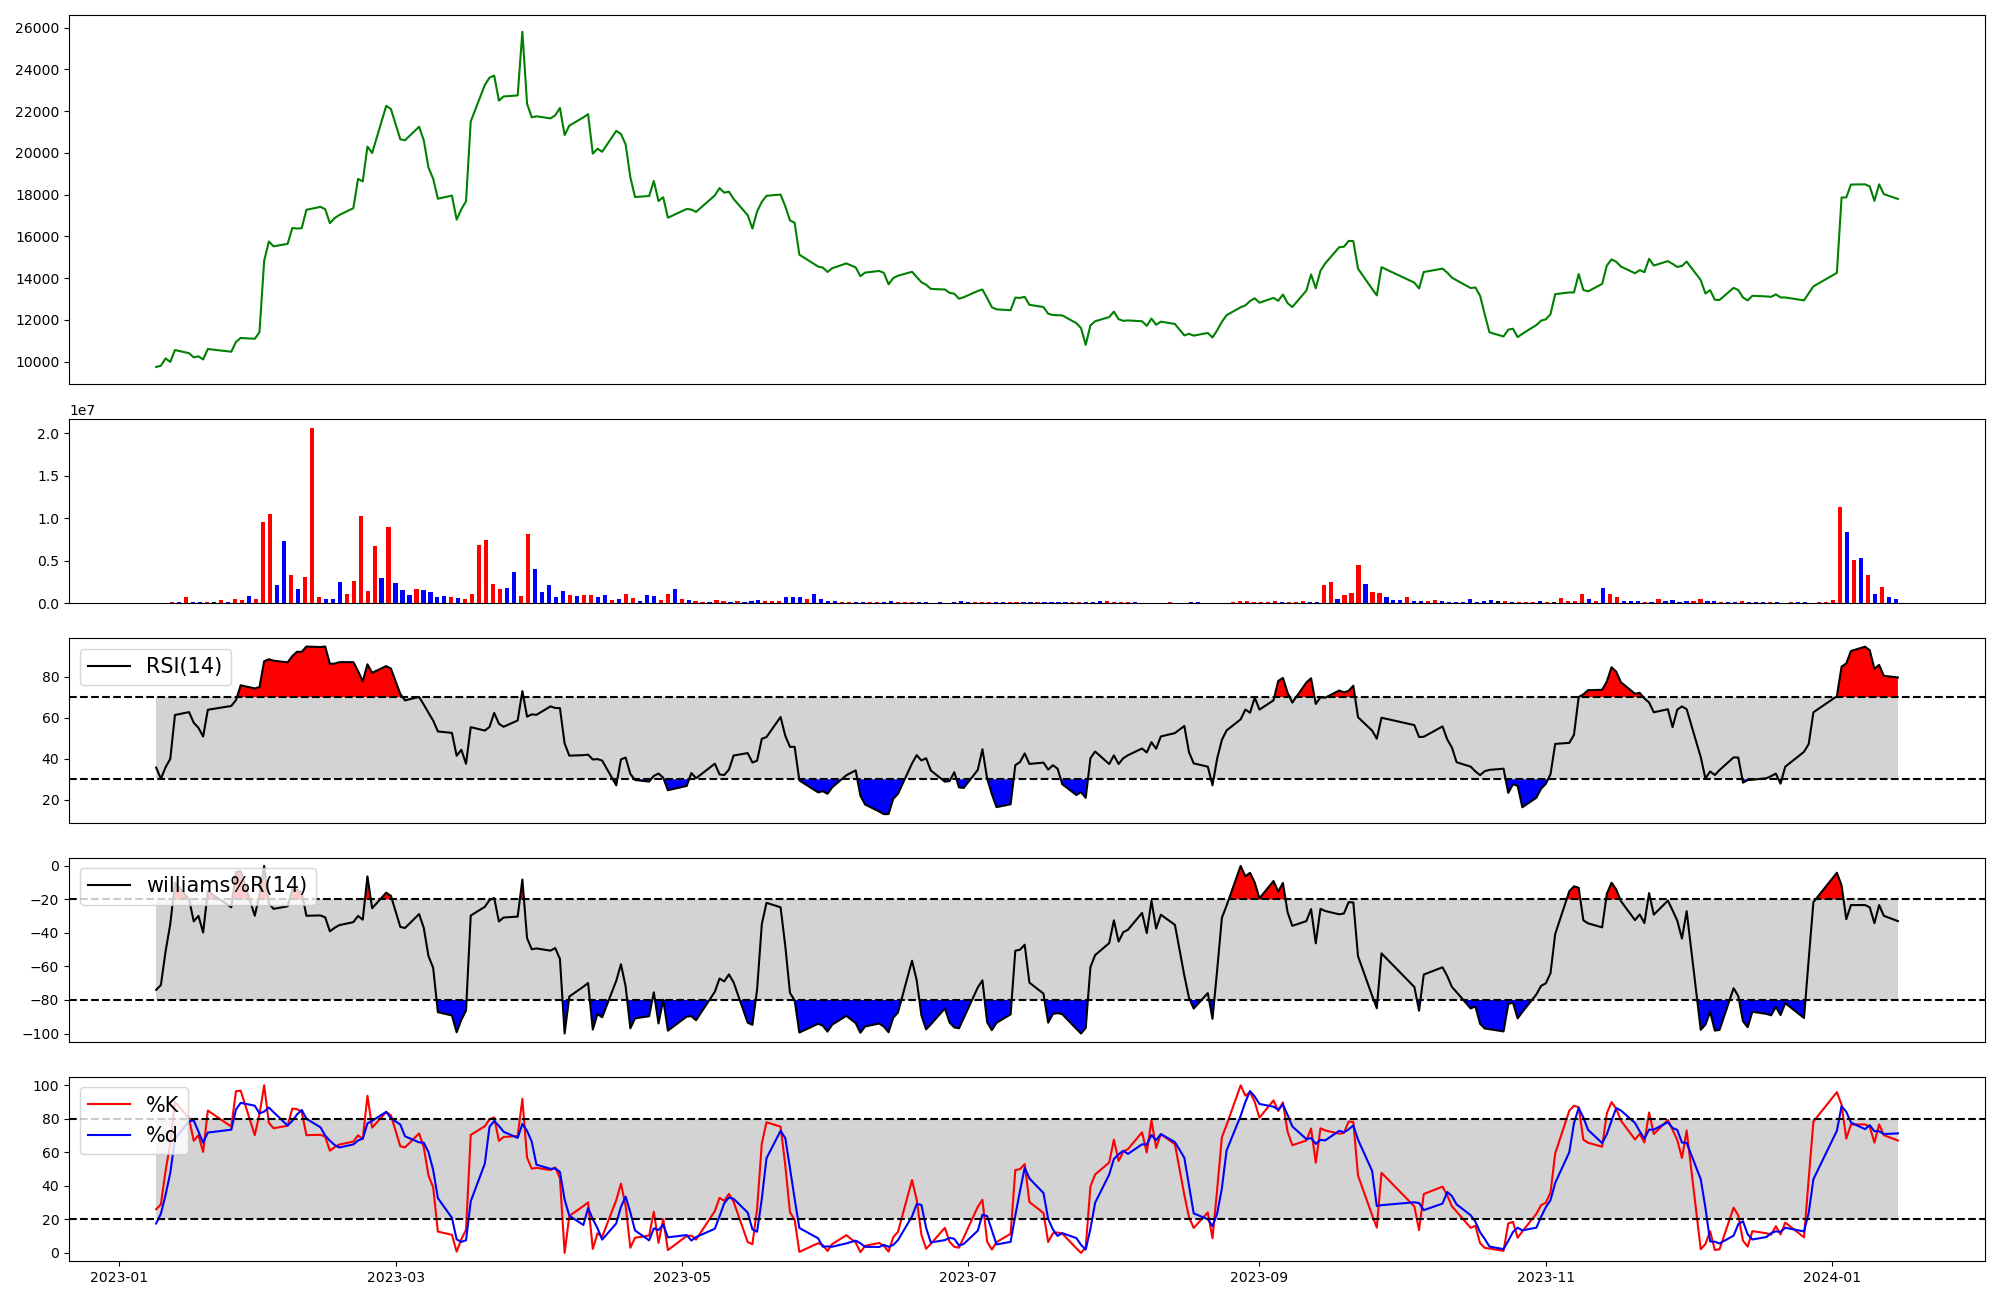Select the %d legend text
Viewport: 2000px width, 1300px height.
162,1135
